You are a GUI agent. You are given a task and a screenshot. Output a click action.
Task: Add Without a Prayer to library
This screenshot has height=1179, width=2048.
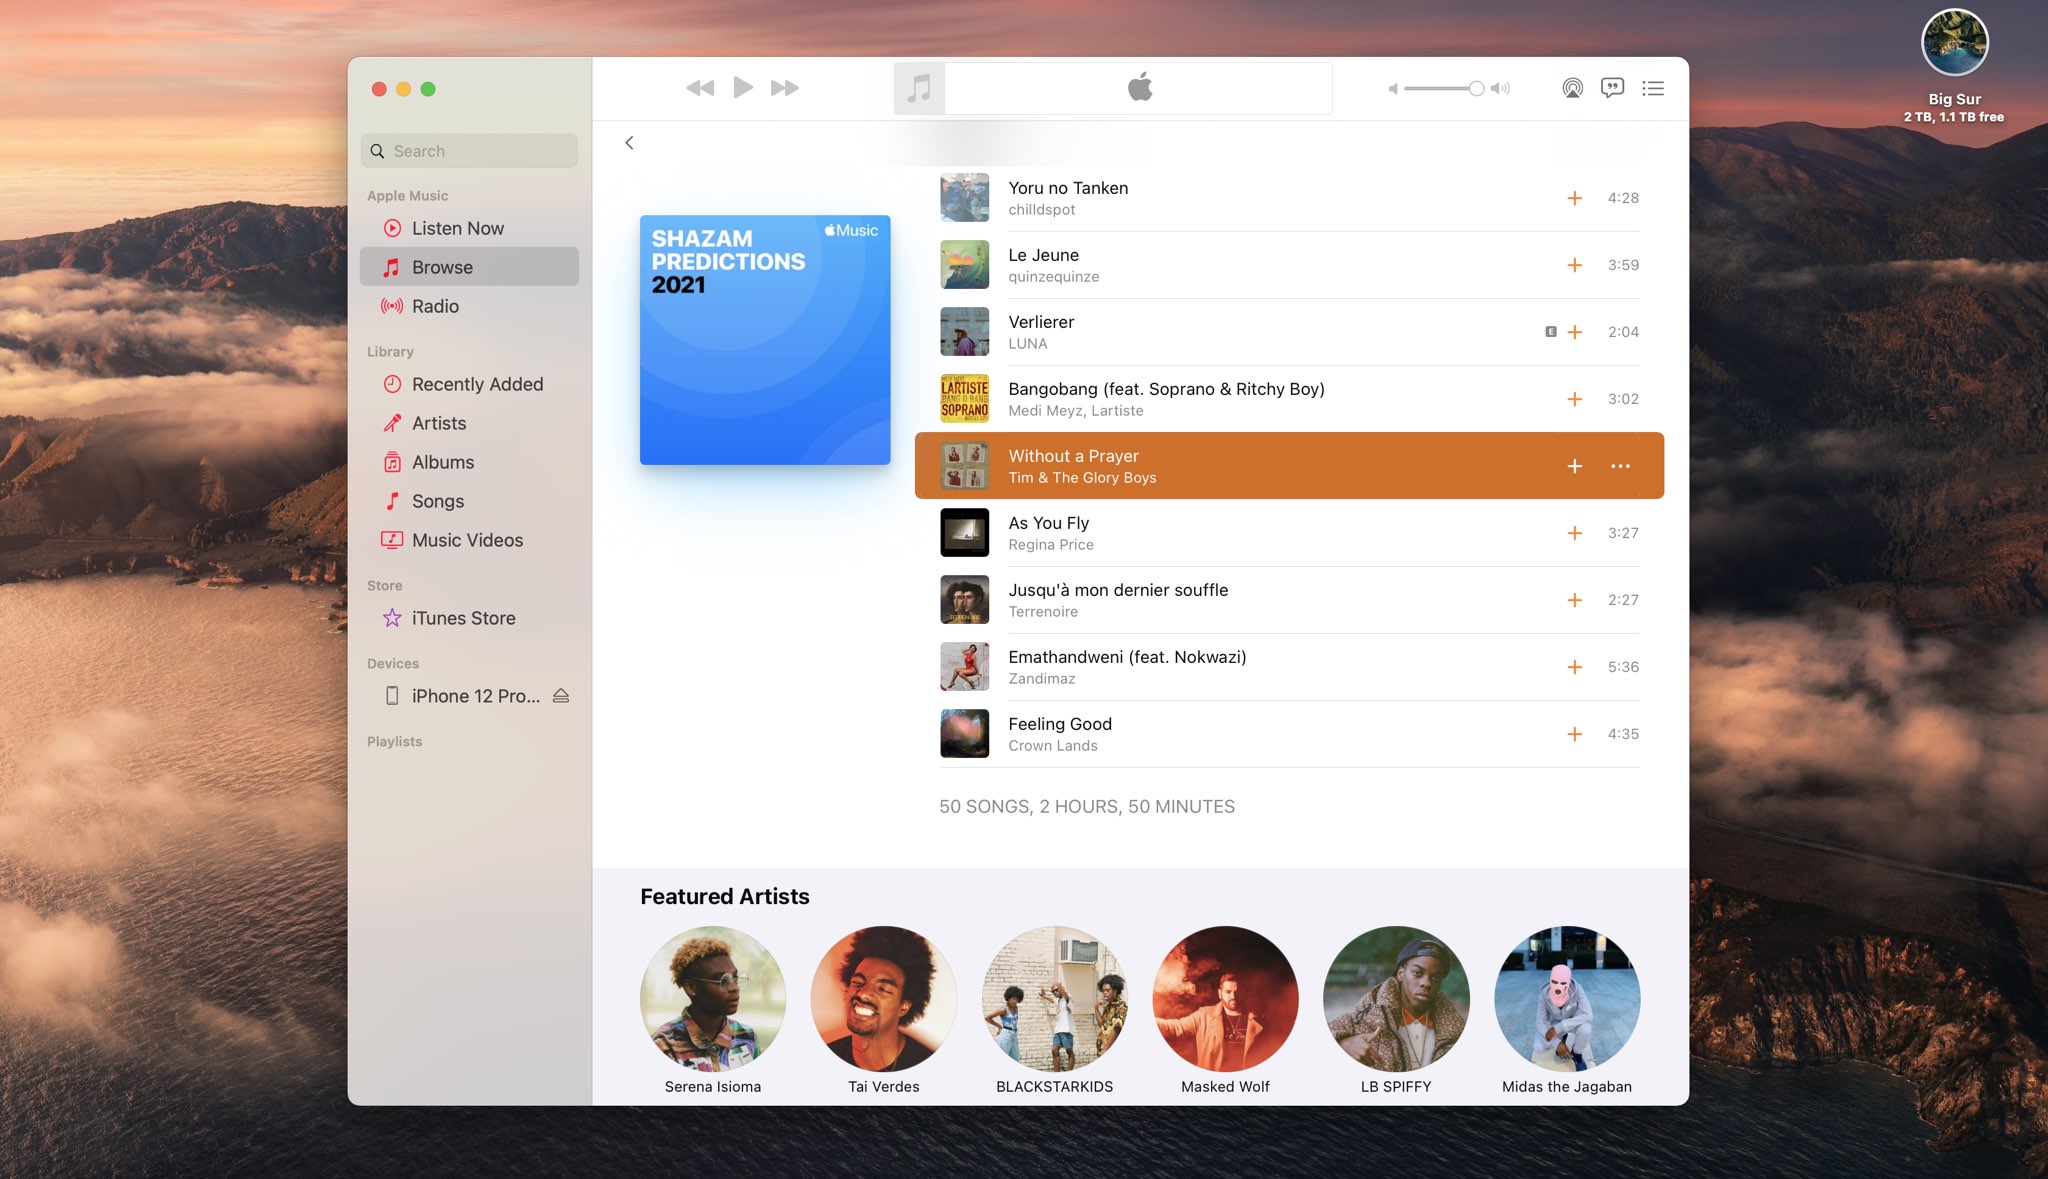pos(1574,466)
